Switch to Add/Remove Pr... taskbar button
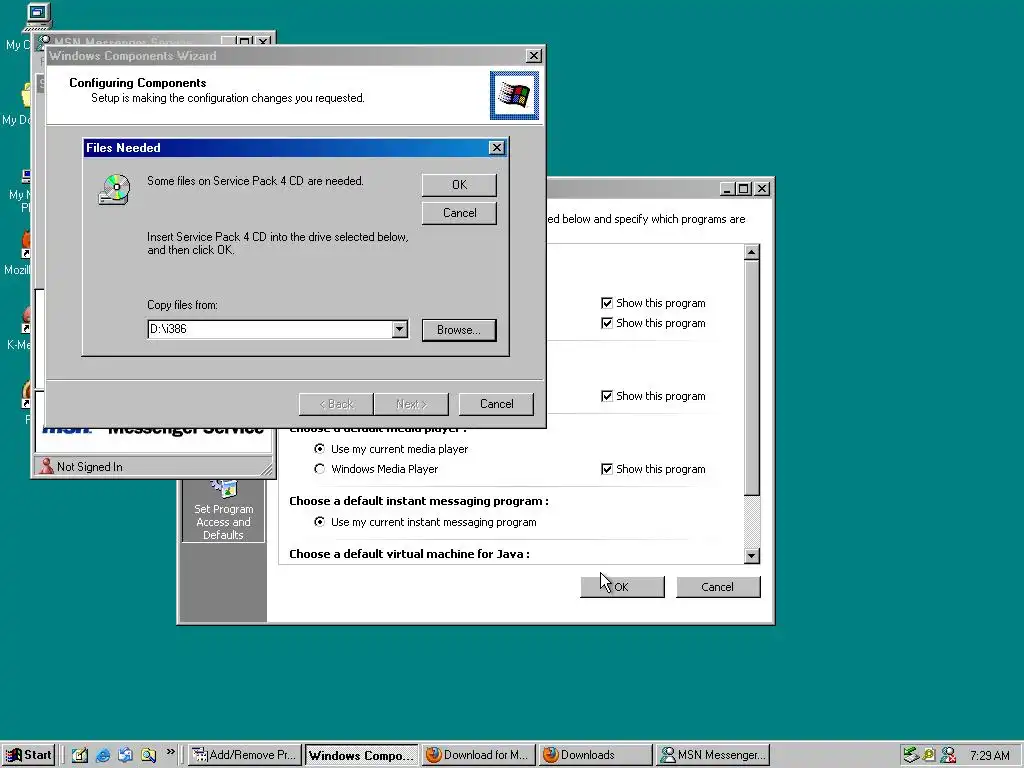Image resolution: width=1024 pixels, height=768 pixels. (245, 755)
